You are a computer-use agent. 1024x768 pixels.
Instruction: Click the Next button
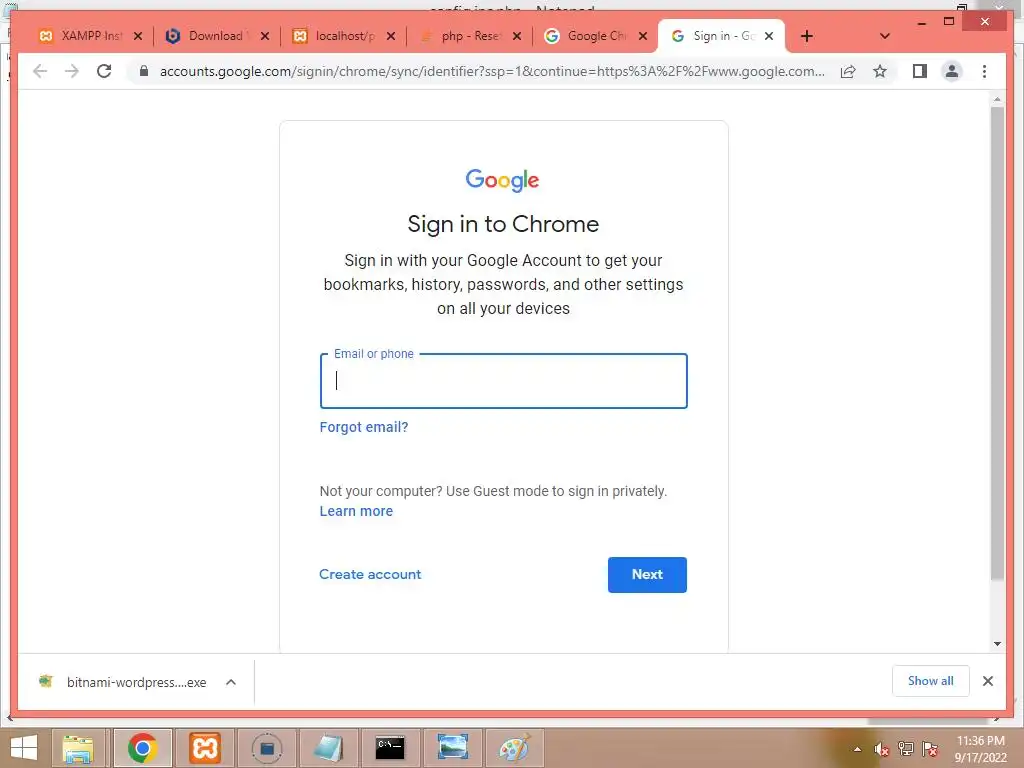(647, 575)
